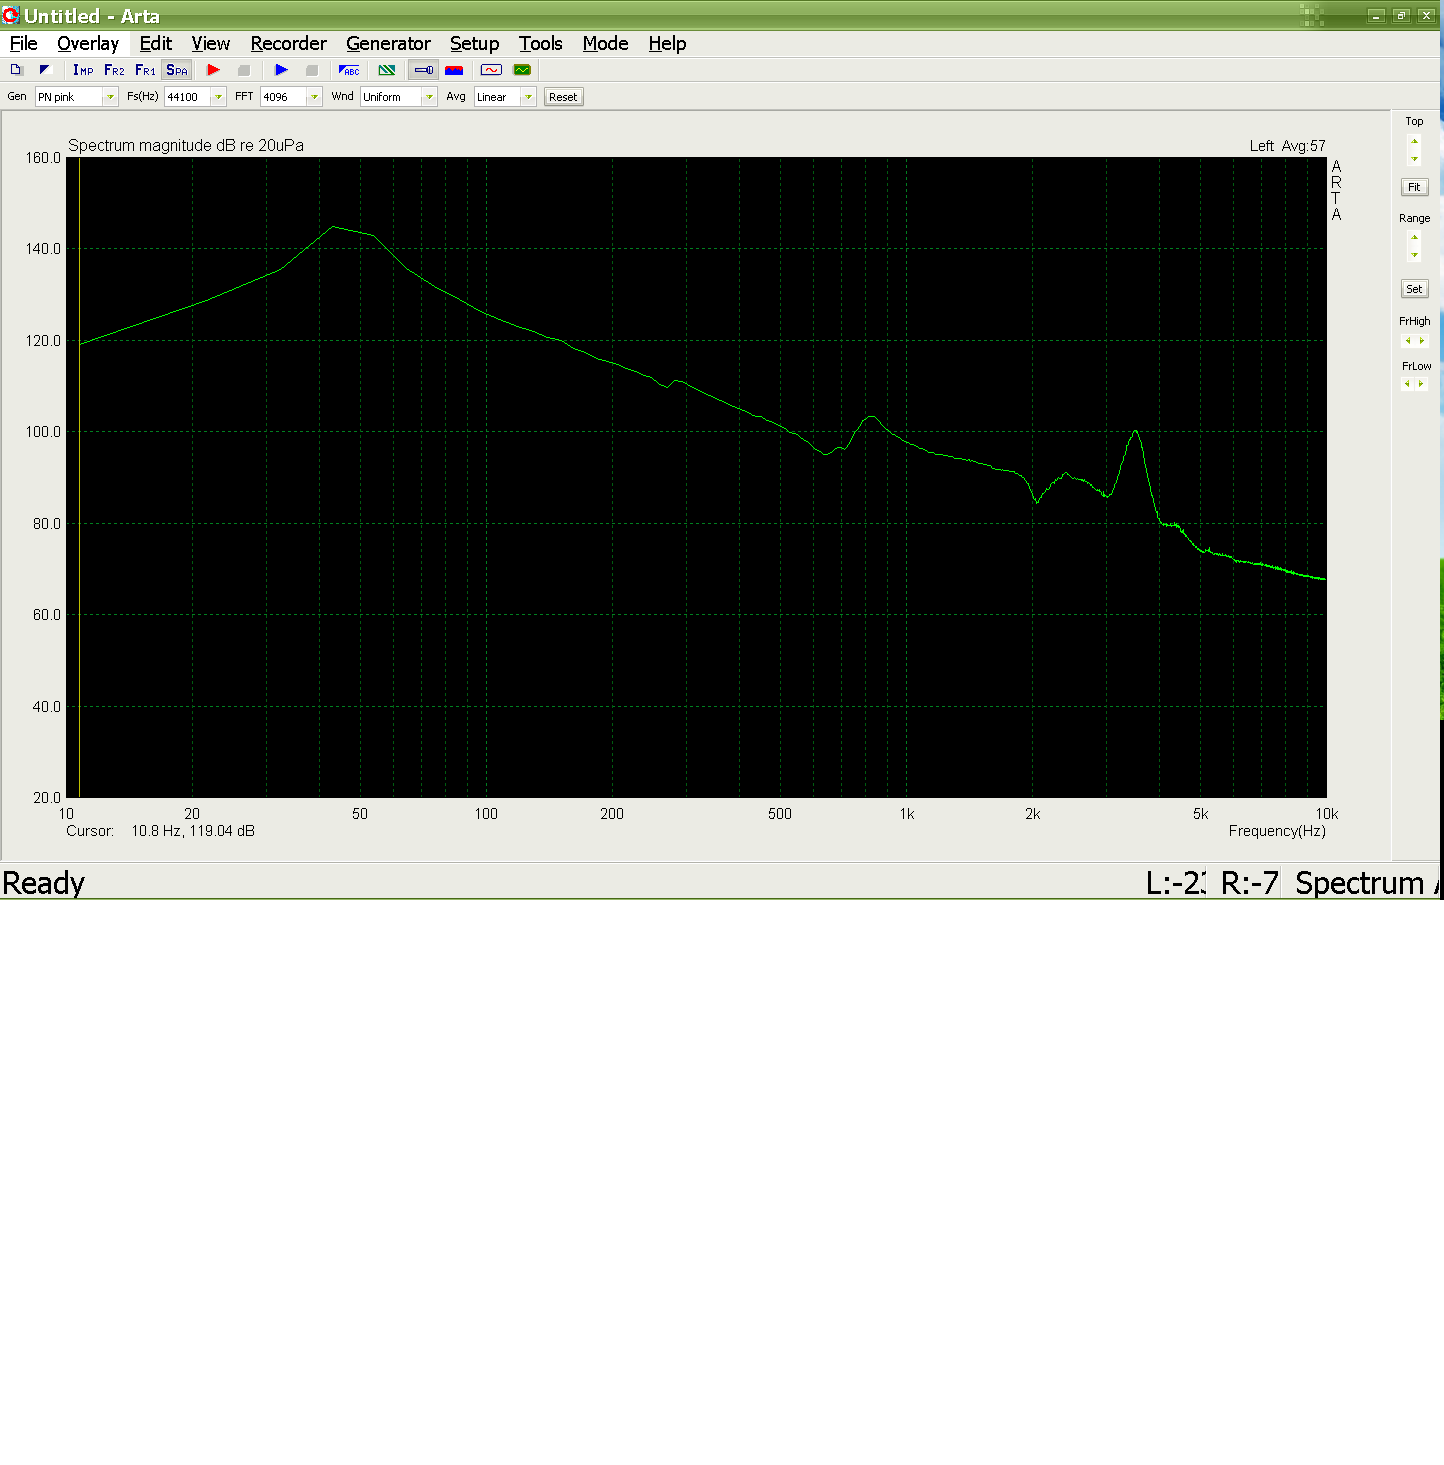Switch to Imp impulse response mode
Image resolution: width=1444 pixels, height=1465 pixels.
(83, 70)
